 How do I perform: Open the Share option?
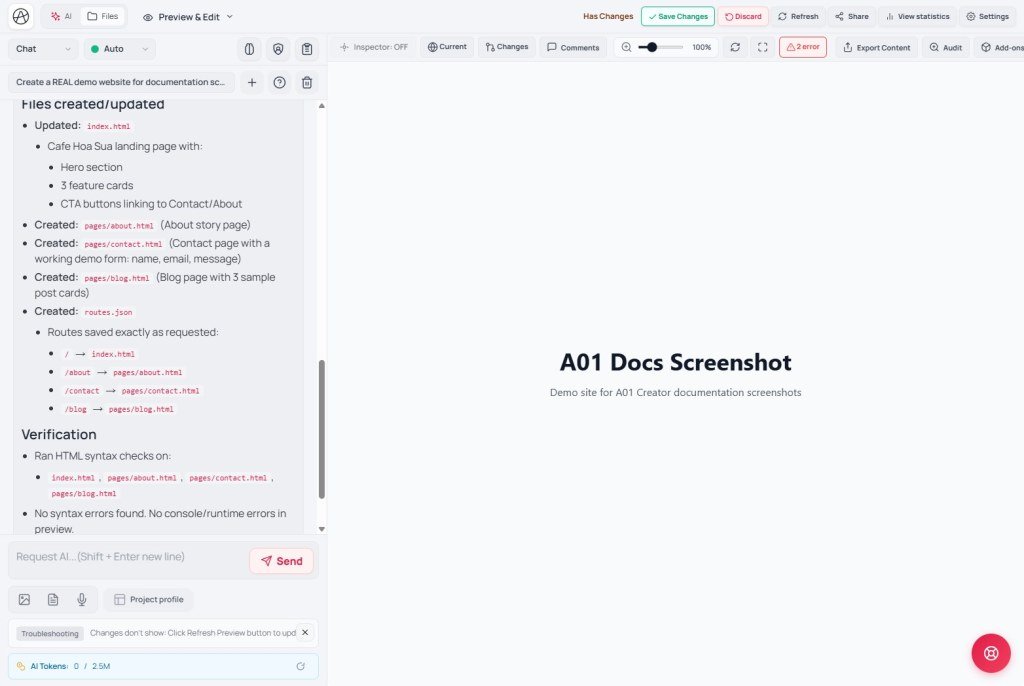click(x=852, y=16)
